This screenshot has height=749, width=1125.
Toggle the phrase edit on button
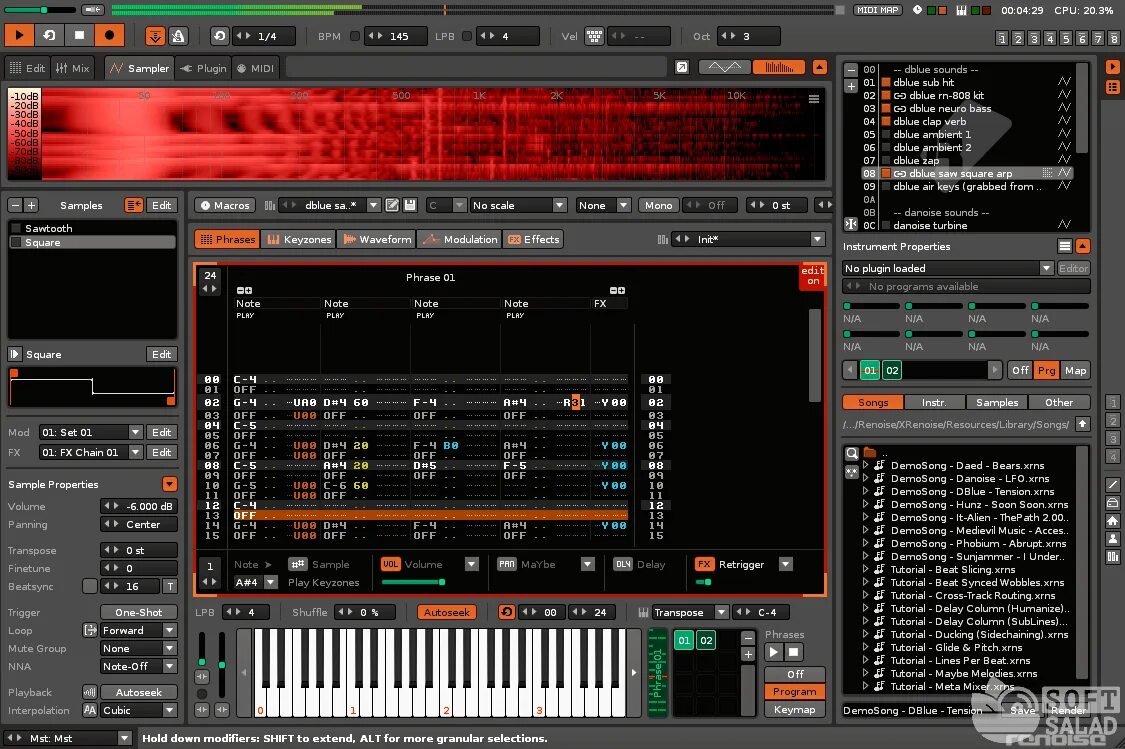tap(812, 276)
